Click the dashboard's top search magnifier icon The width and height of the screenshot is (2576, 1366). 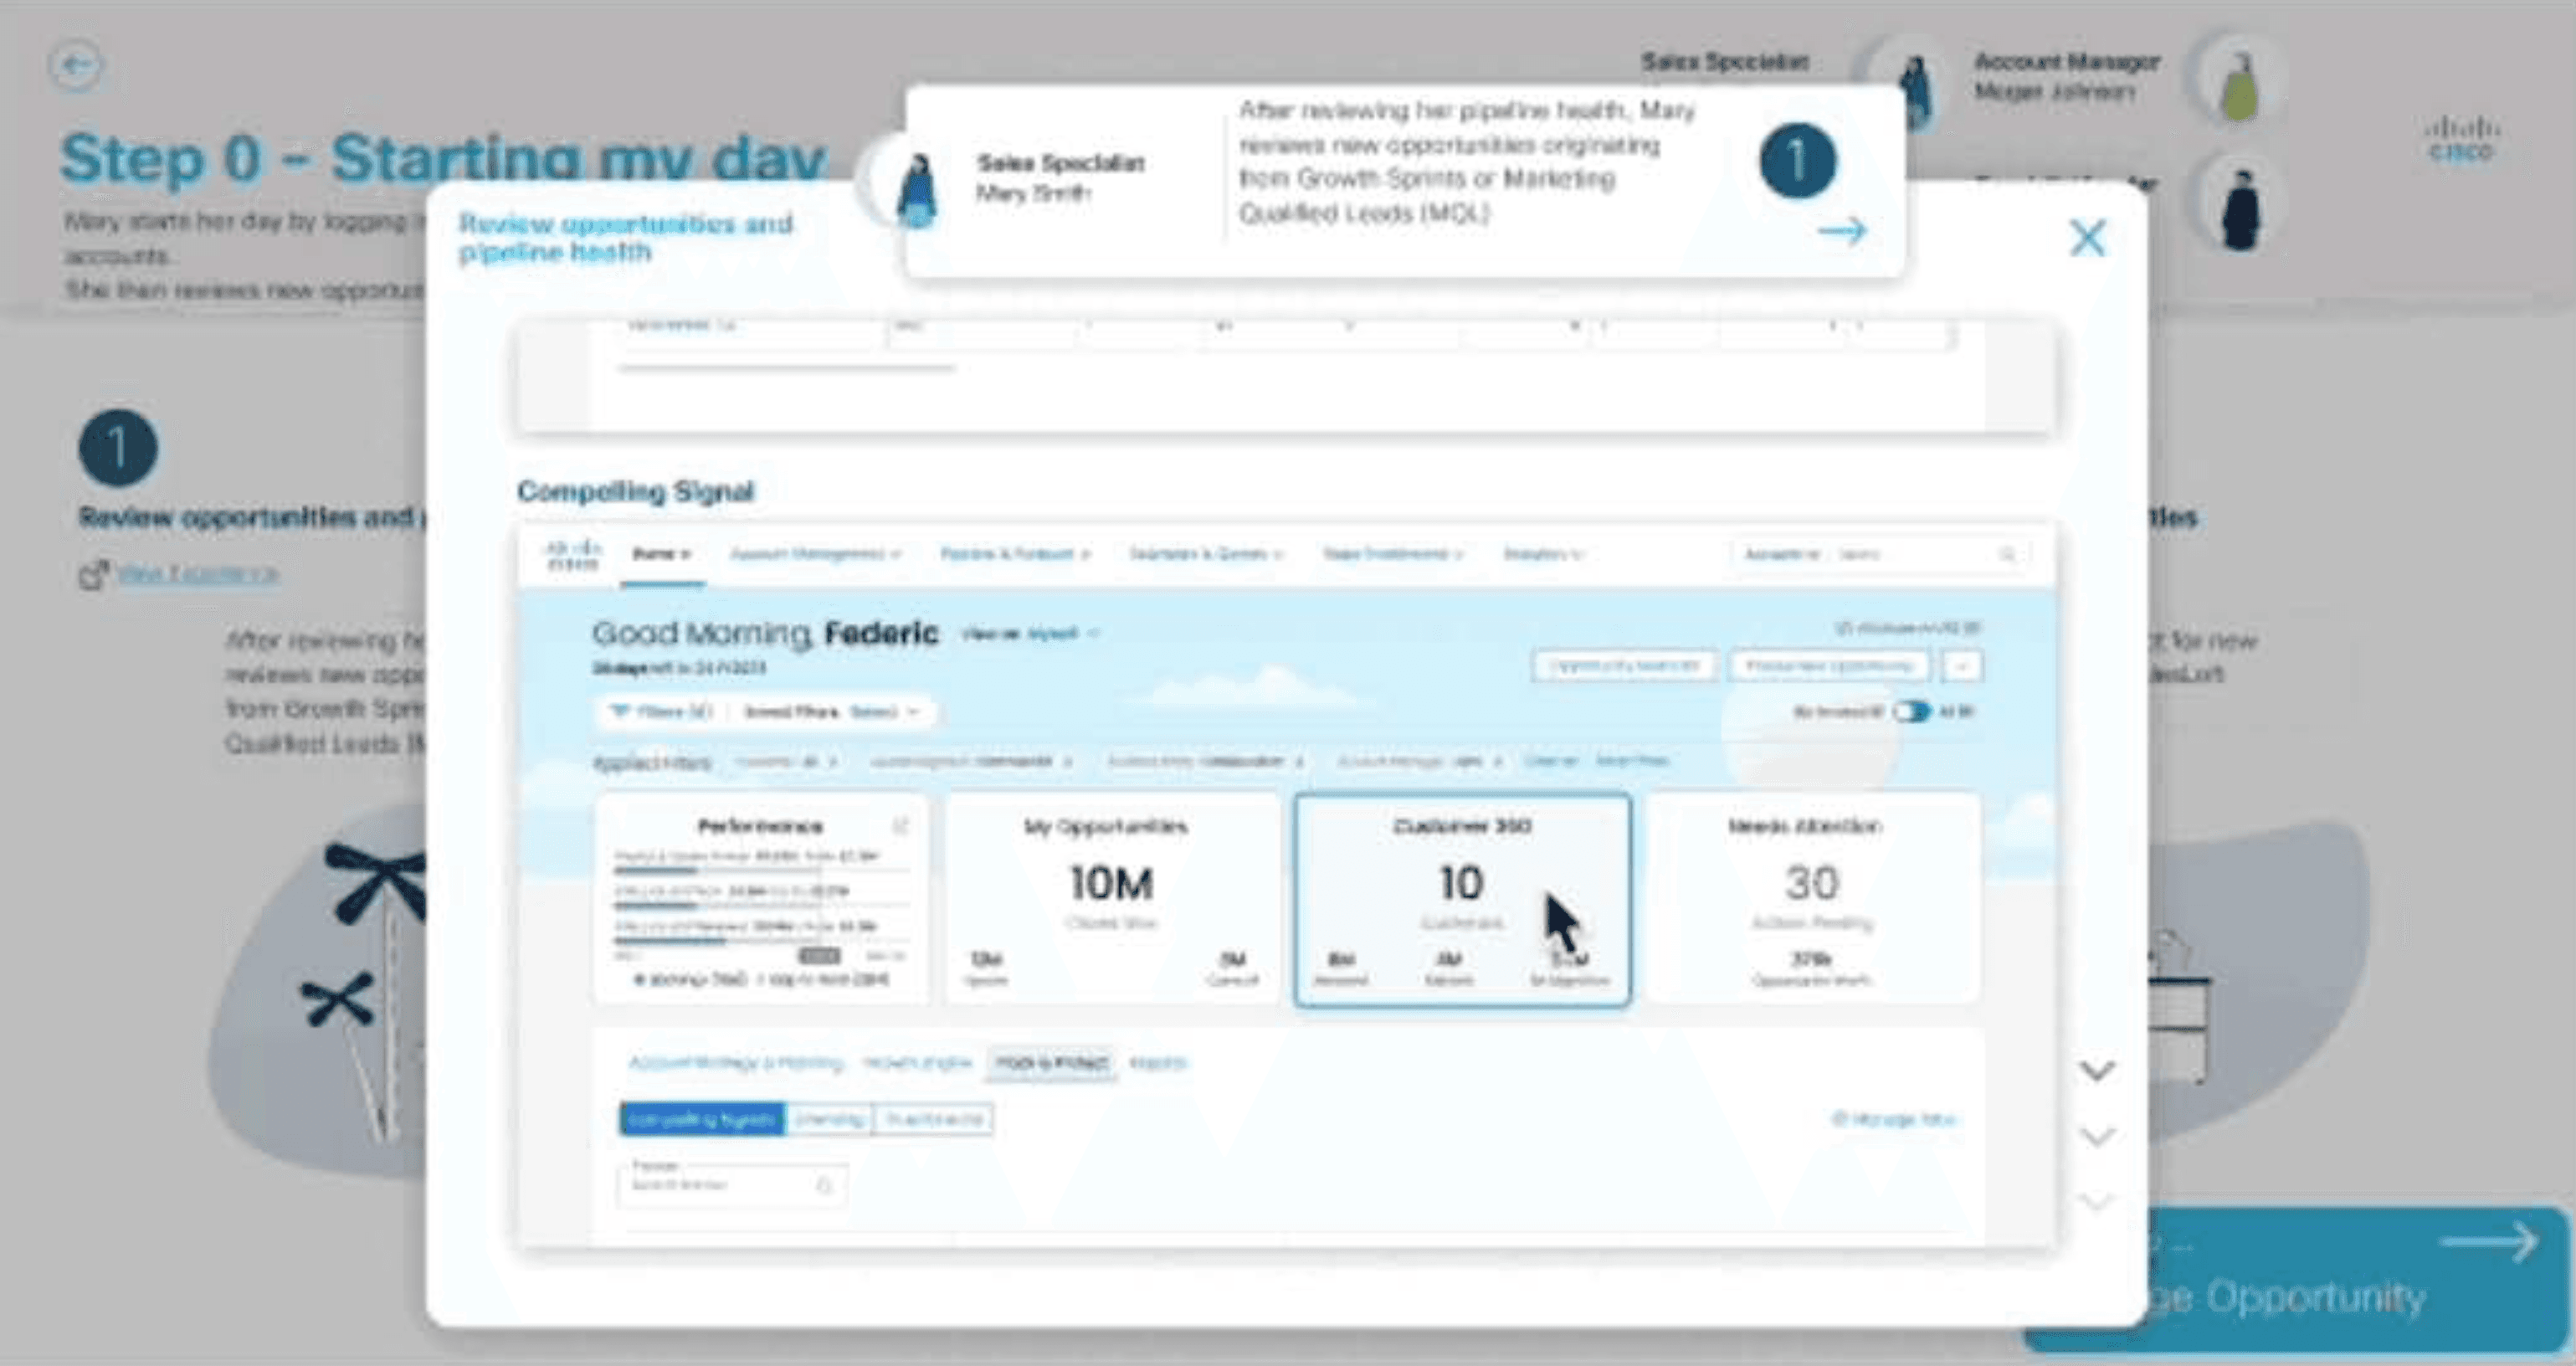[x=2006, y=554]
